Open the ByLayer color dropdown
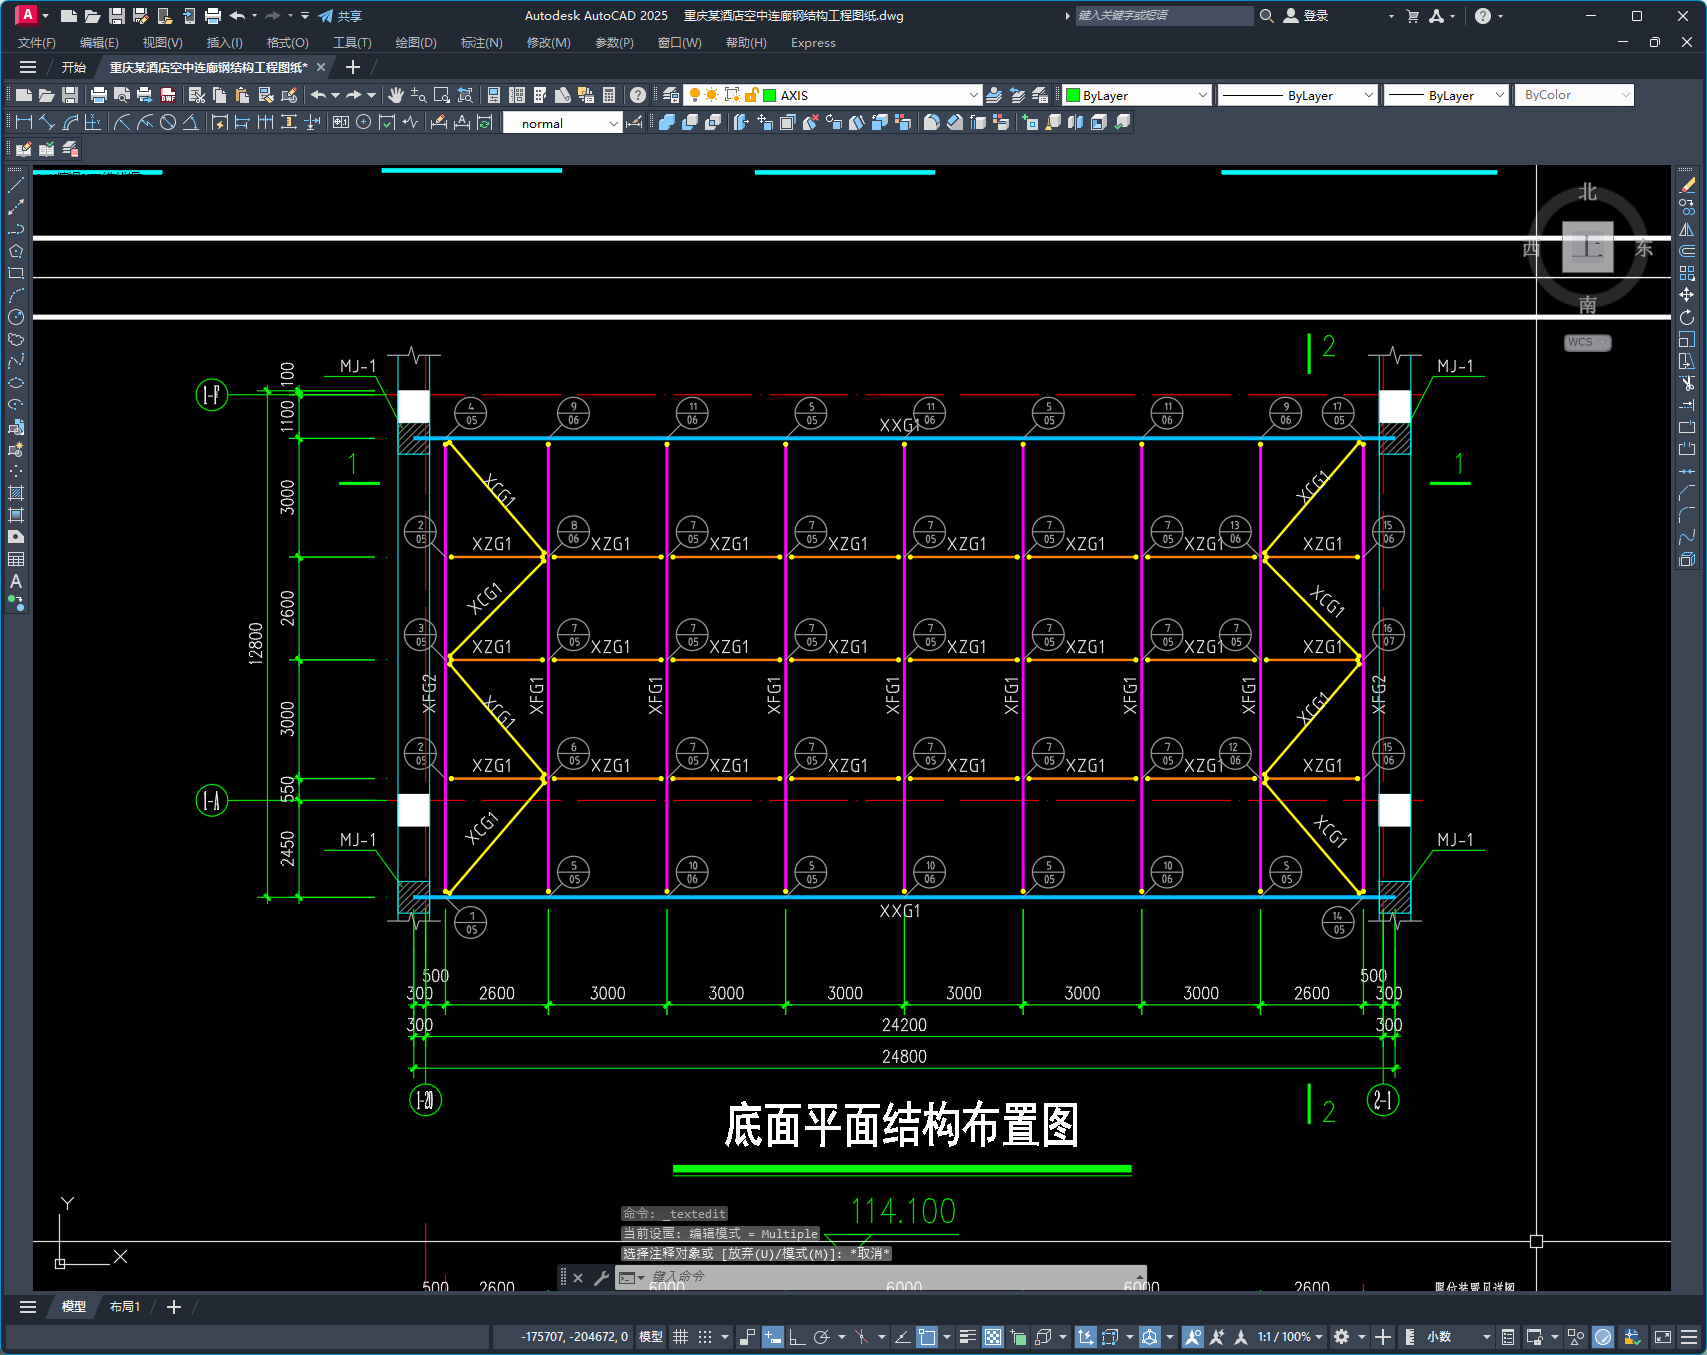 (1137, 95)
